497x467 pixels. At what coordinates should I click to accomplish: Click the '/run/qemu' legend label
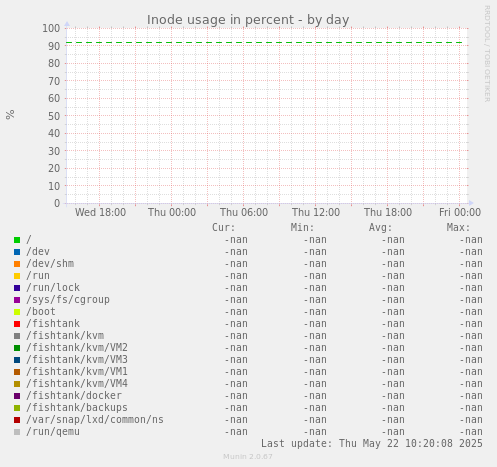[x=53, y=432]
